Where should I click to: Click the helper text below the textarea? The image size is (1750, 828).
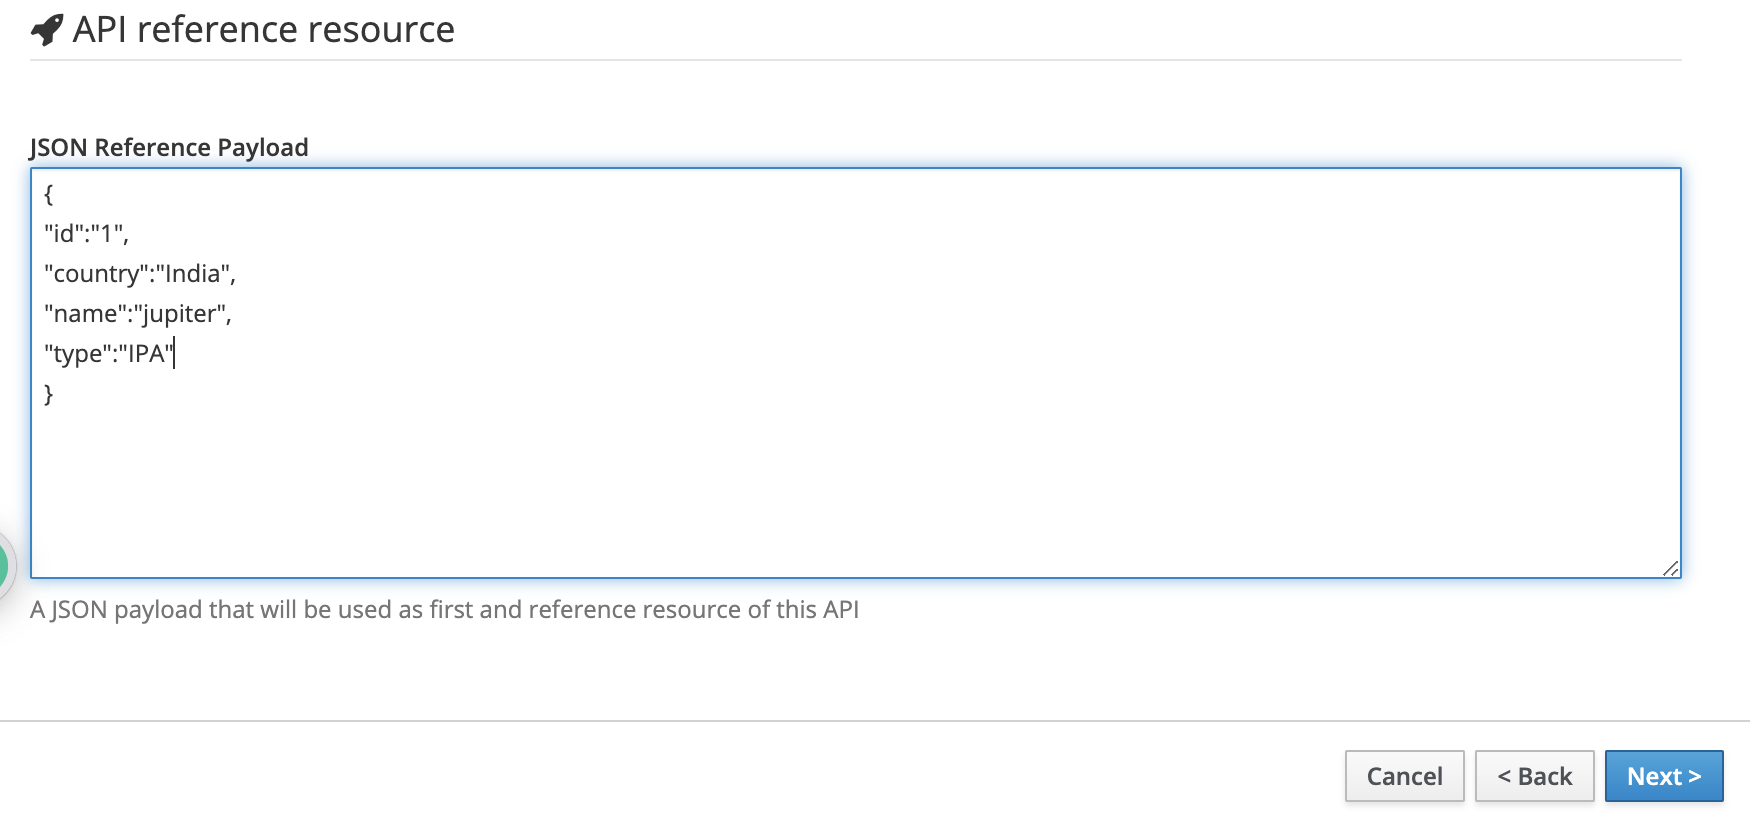444,610
